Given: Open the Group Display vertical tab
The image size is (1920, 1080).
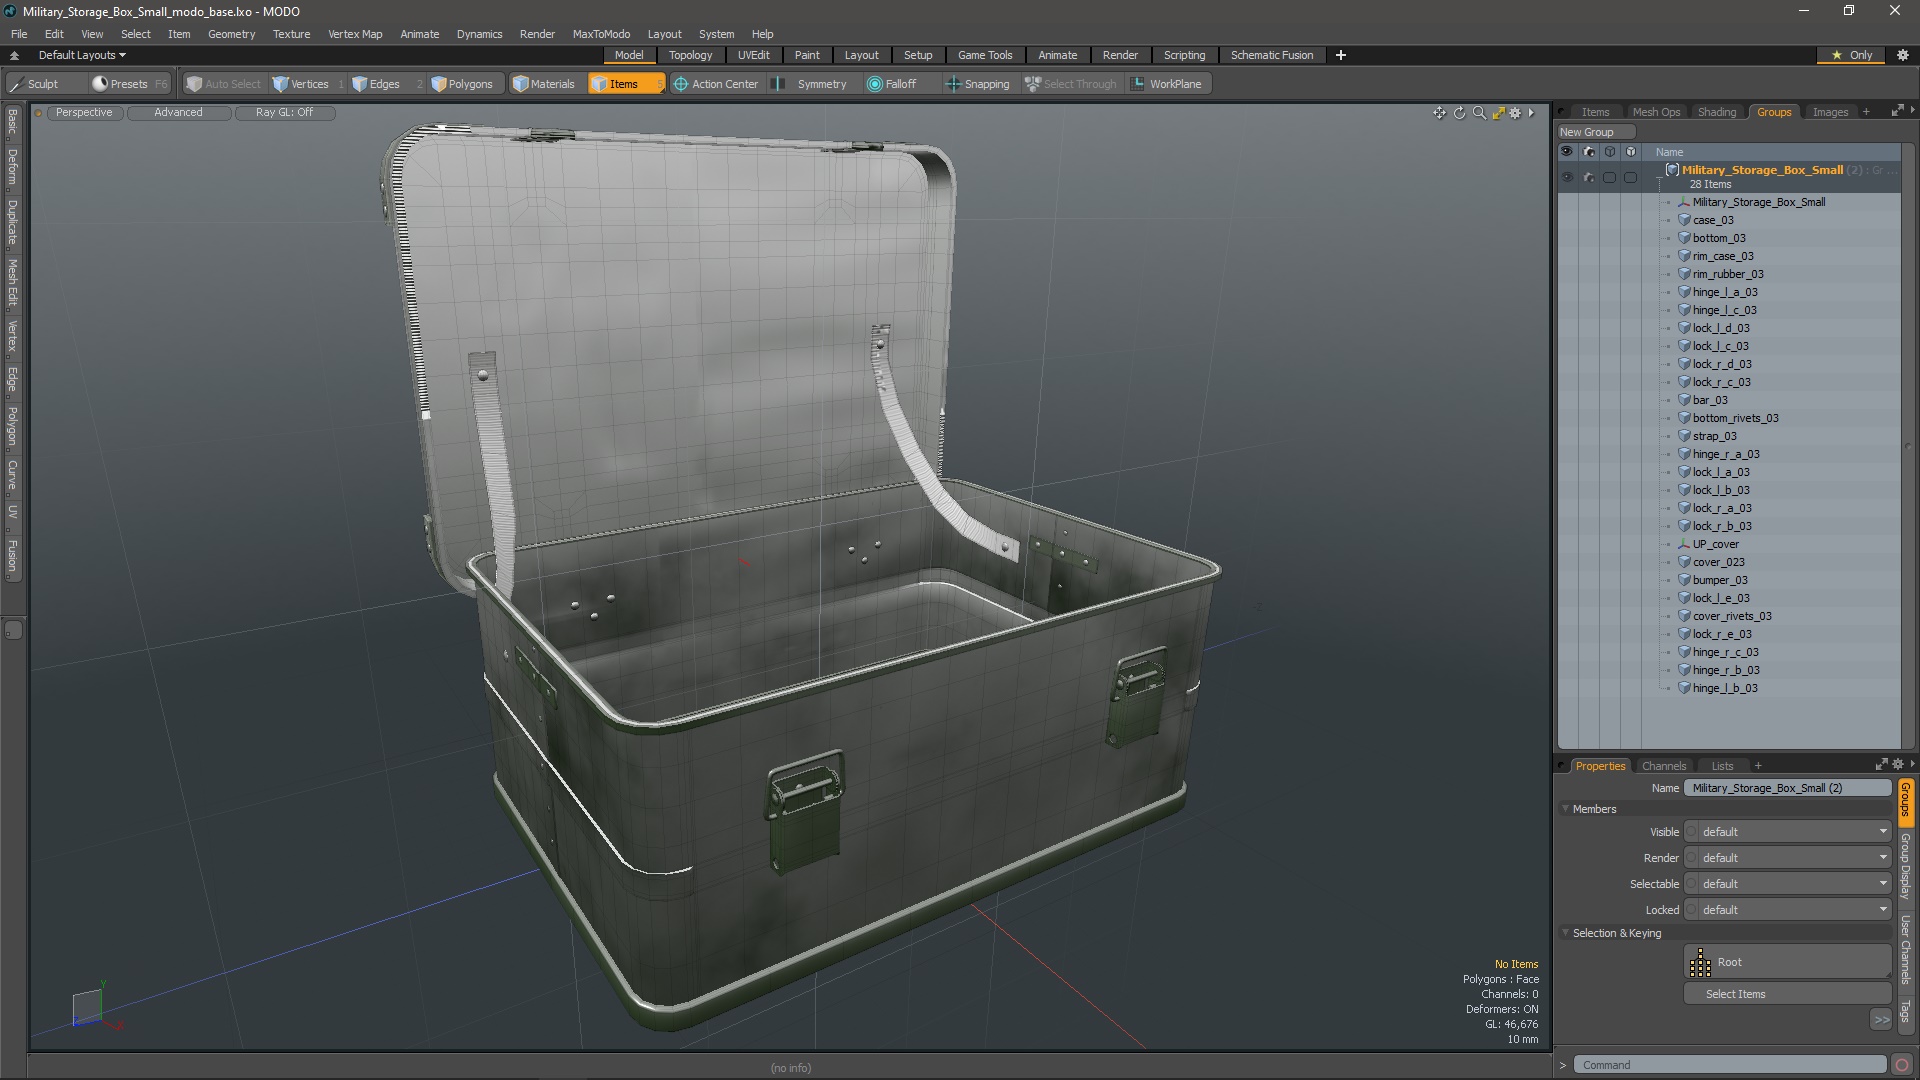Looking at the screenshot, I should tap(1906, 866).
